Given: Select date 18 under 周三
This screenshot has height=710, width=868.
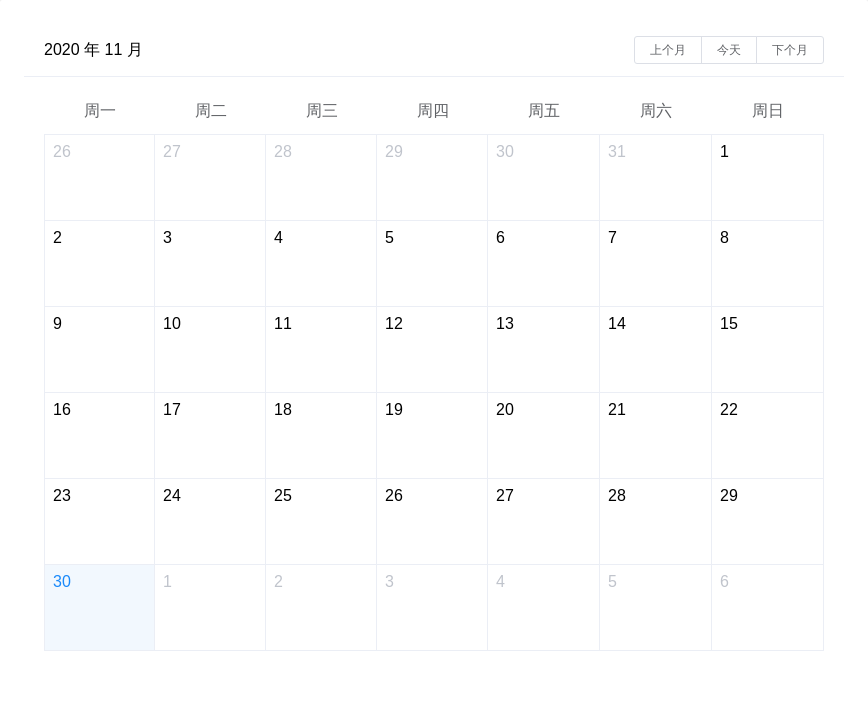Looking at the screenshot, I should click(321, 436).
